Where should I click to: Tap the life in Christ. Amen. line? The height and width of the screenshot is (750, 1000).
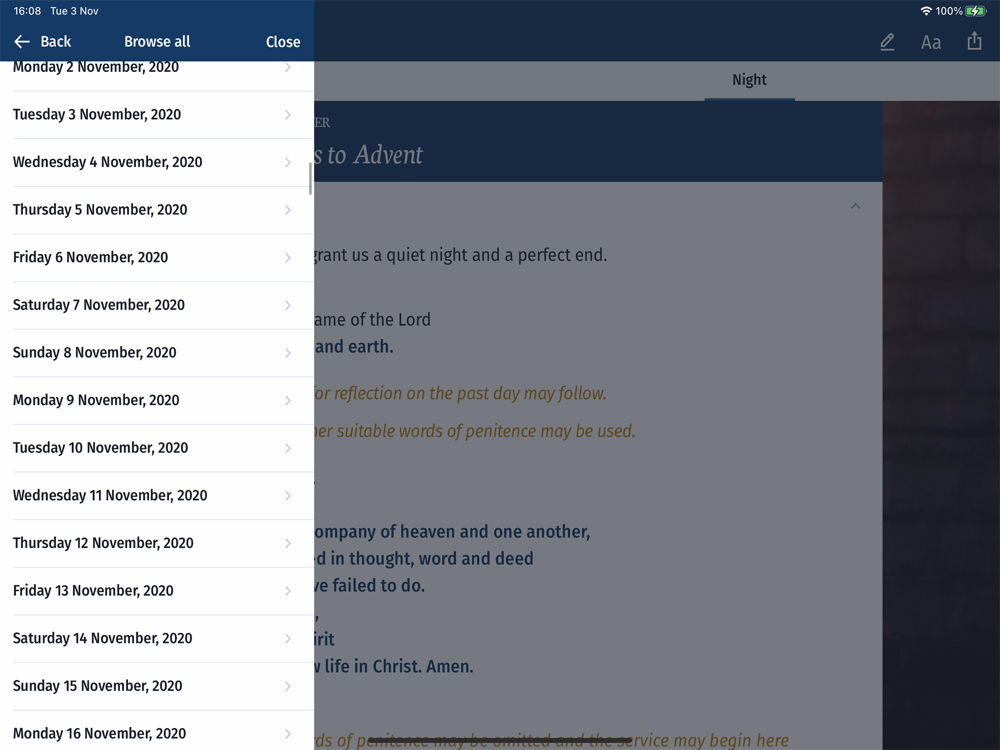click(x=394, y=666)
